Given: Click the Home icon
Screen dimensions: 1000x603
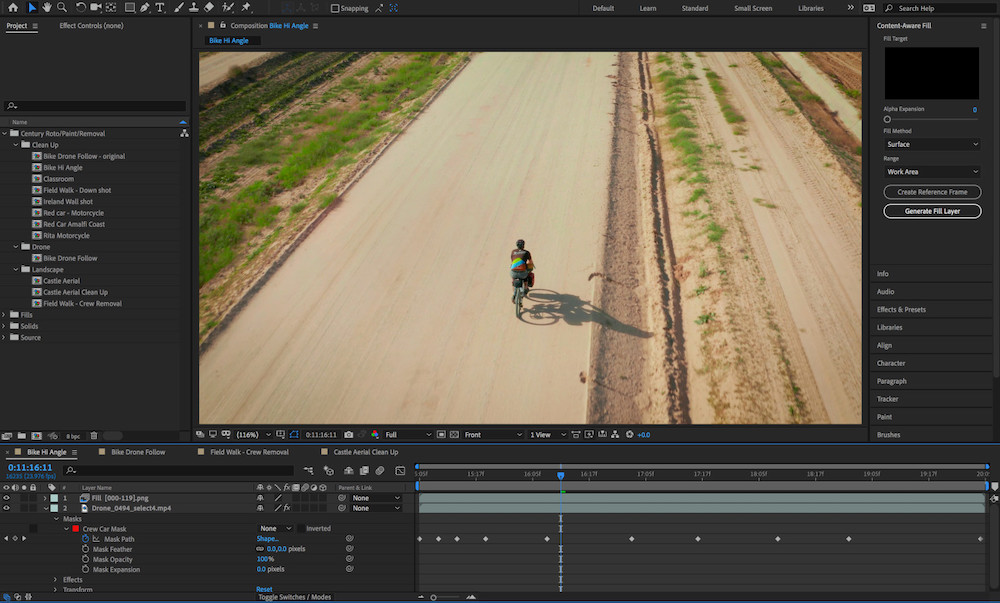Looking at the screenshot, I should pyautogui.click(x=13, y=8).
